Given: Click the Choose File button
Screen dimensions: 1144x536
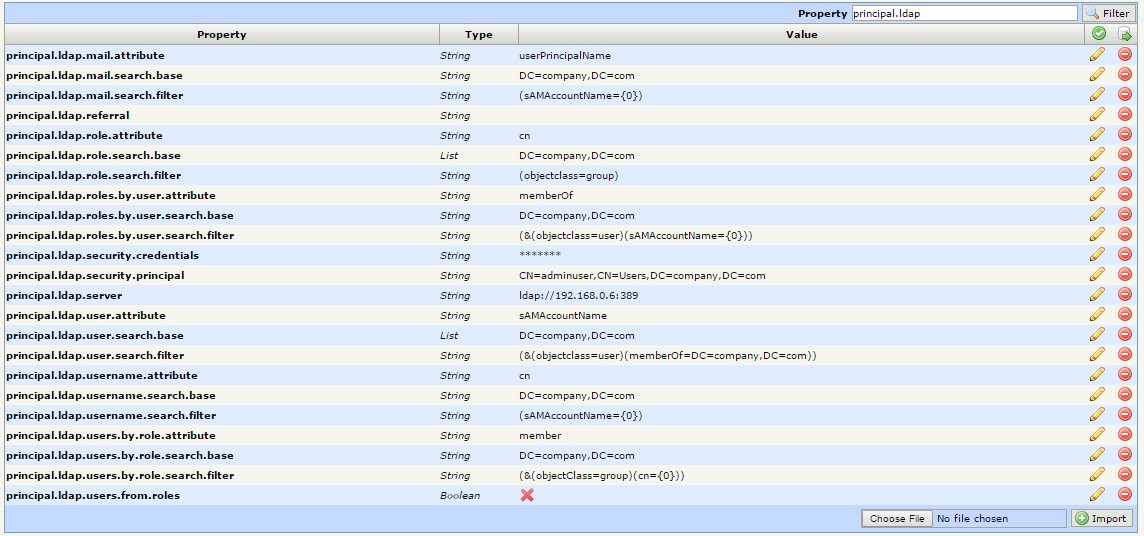Looking at the screenshot, I should click(896, 518).
